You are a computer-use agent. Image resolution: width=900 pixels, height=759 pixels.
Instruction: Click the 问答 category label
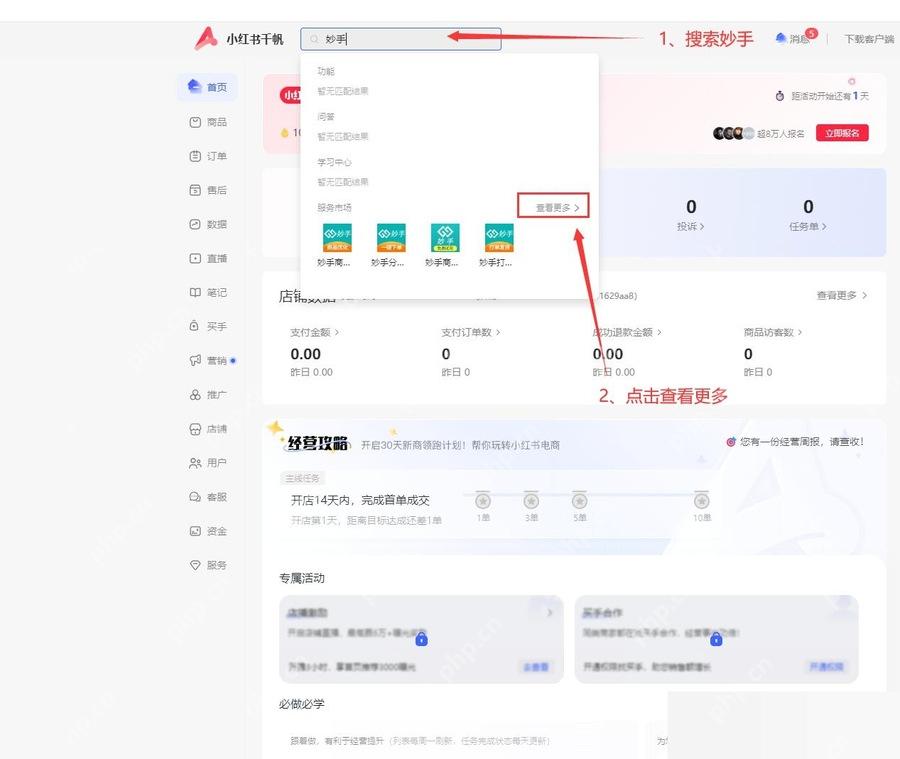coord(325,117)
